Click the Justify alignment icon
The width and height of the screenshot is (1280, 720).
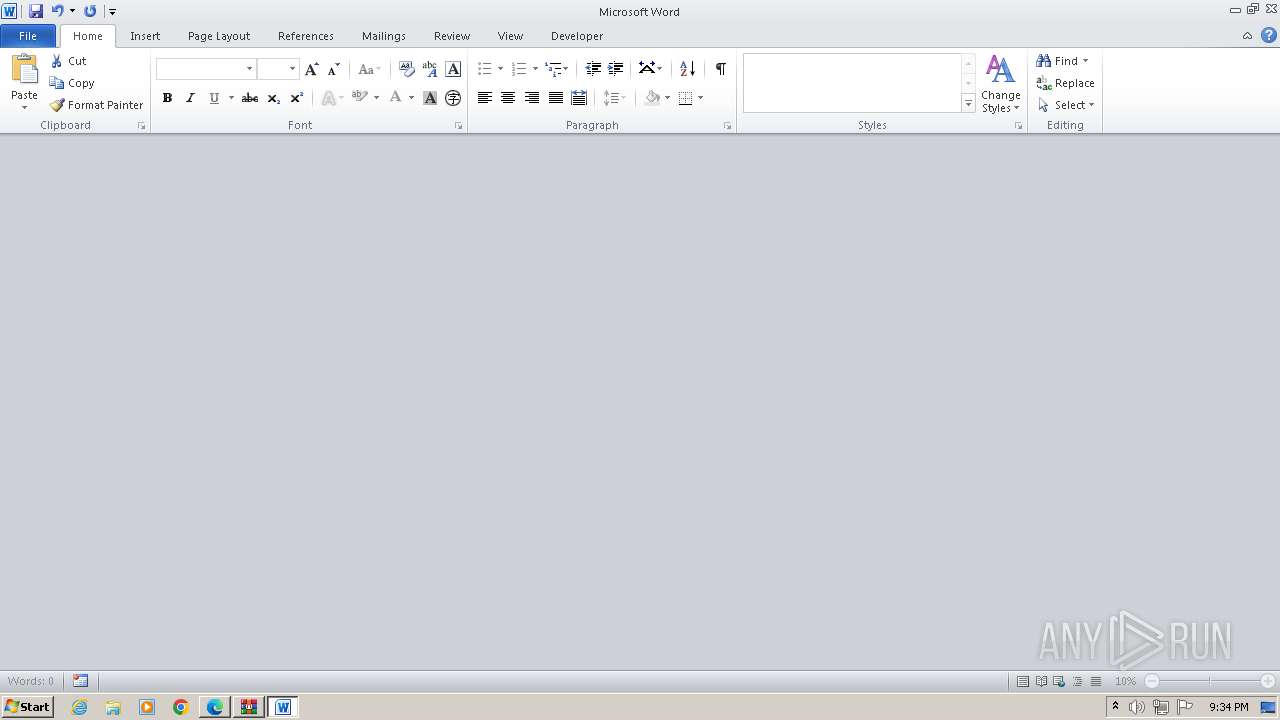click(555, 98)
